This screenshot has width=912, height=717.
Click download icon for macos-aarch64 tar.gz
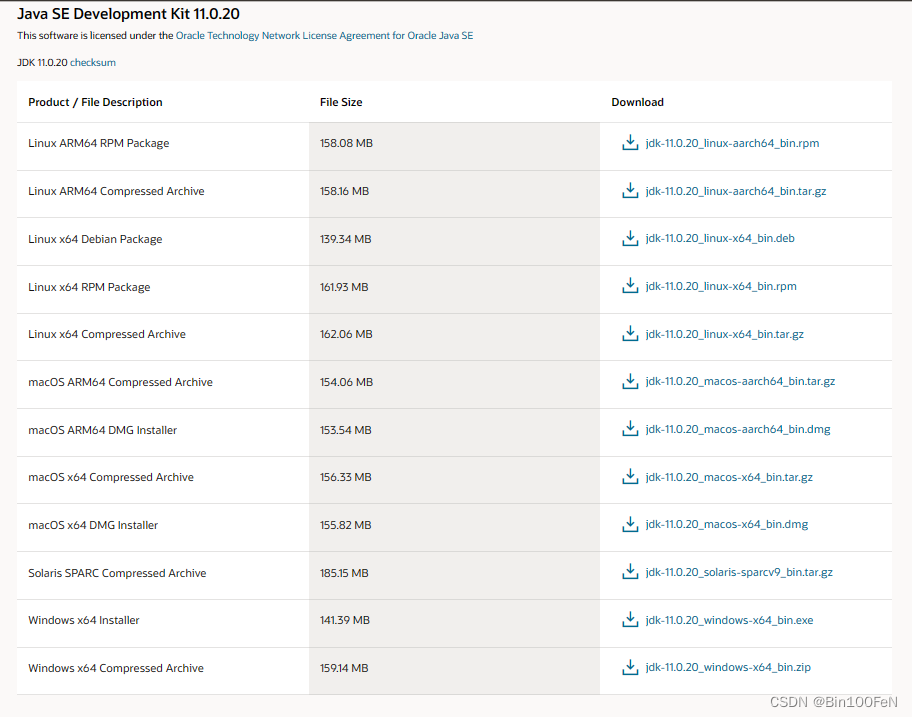630,381
